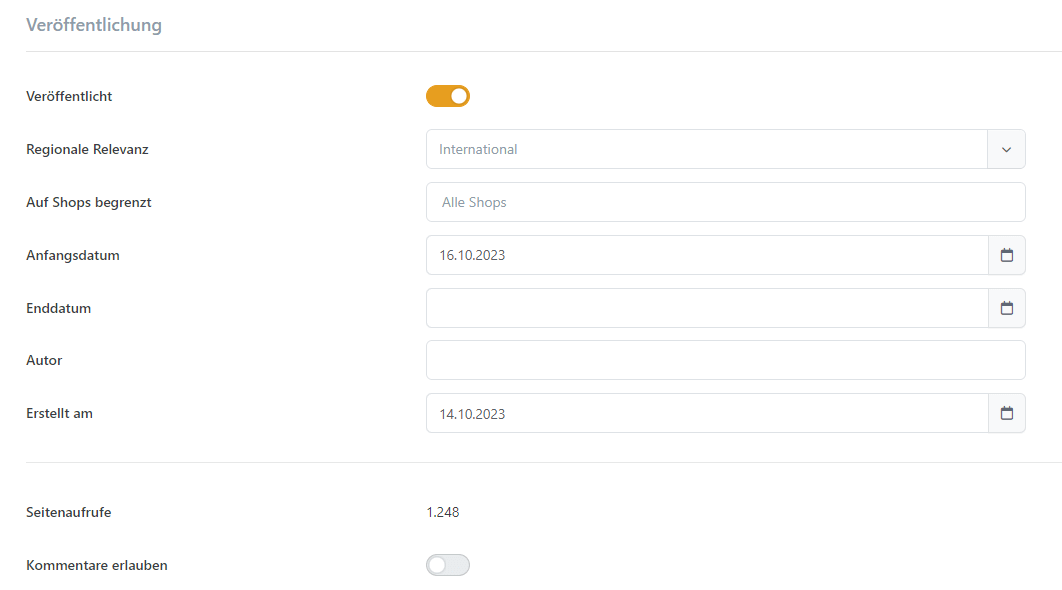1062x590 pixels.
Task: Open calendar picker for Erstellt am
Action: (1007, 413)
